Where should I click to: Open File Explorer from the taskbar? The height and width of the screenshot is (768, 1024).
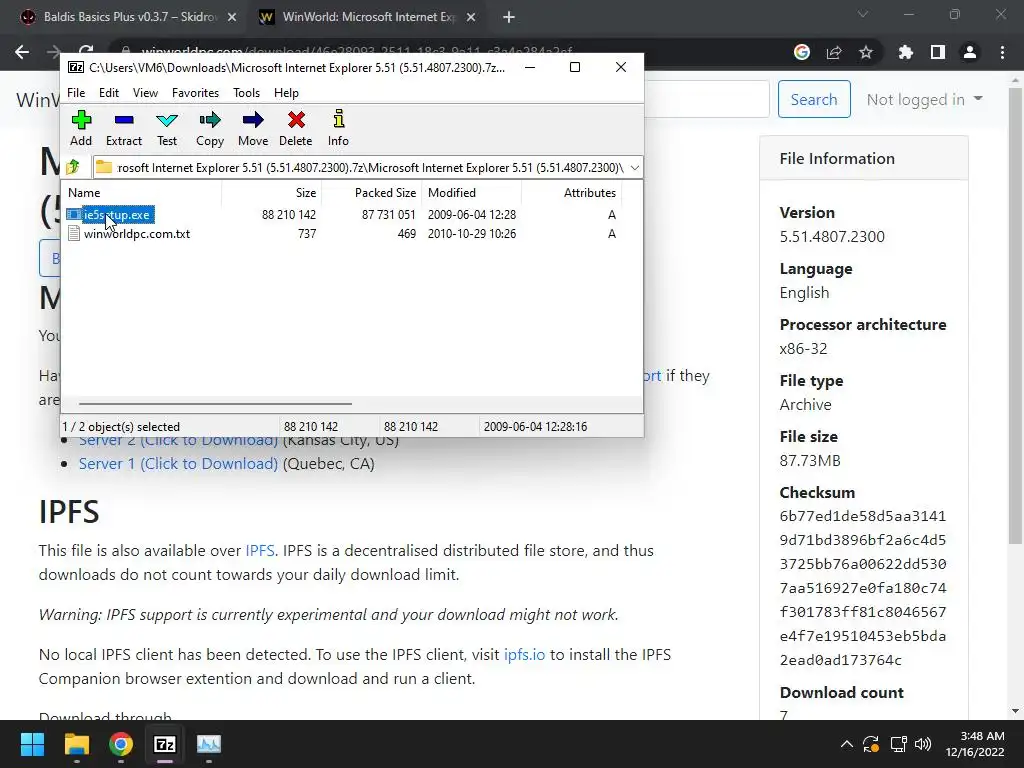point(76,744)
